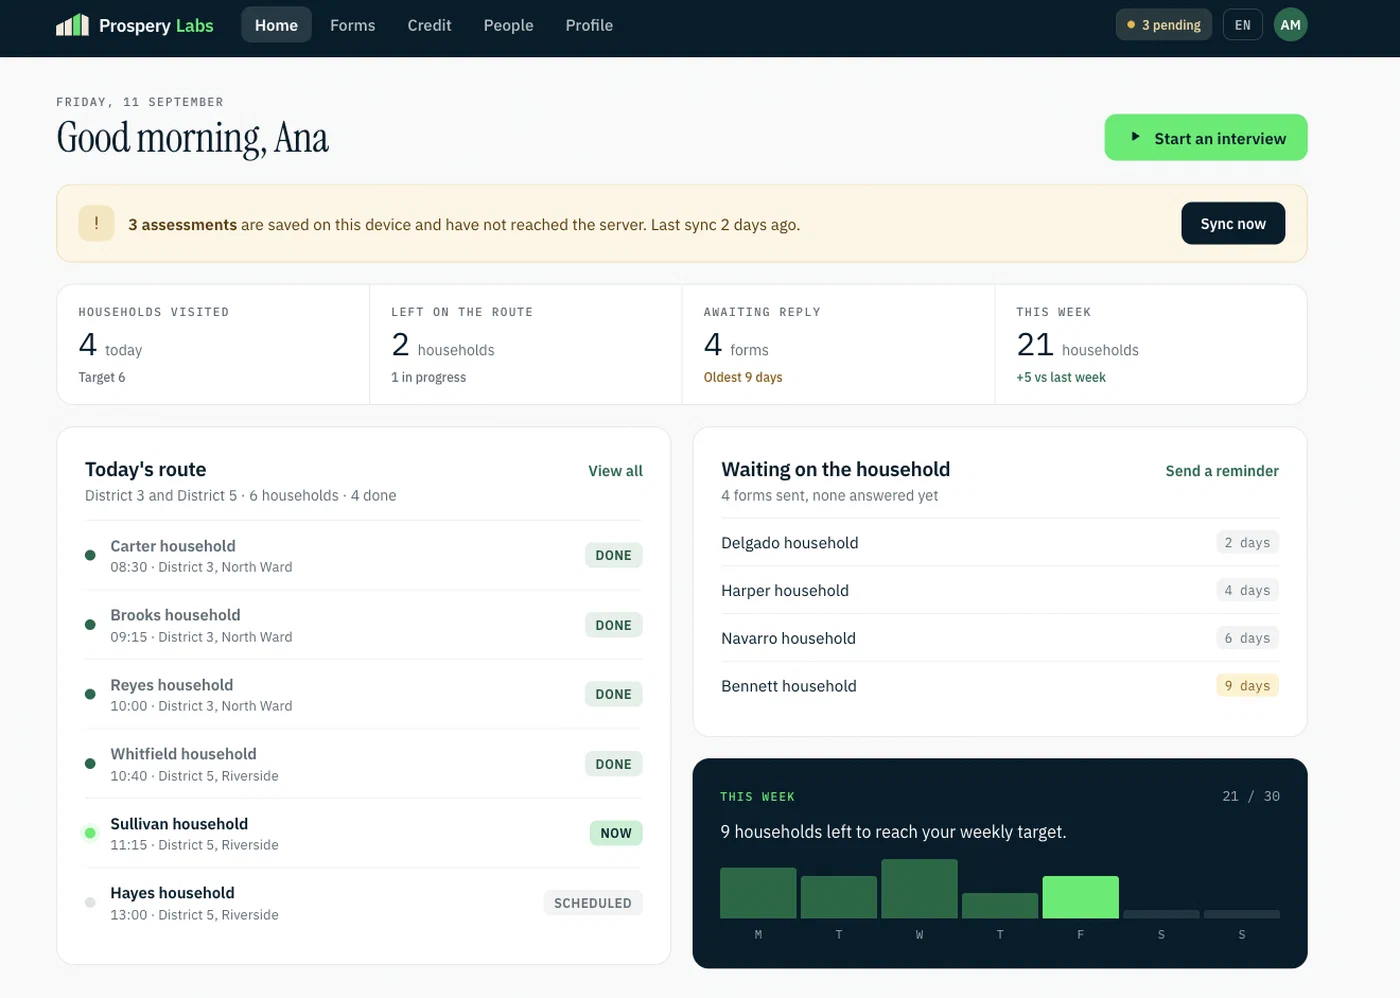Screen dimensions: 1400x998
Task: Select the Left on the Route stat card
Action: click(x=526, y=344)
